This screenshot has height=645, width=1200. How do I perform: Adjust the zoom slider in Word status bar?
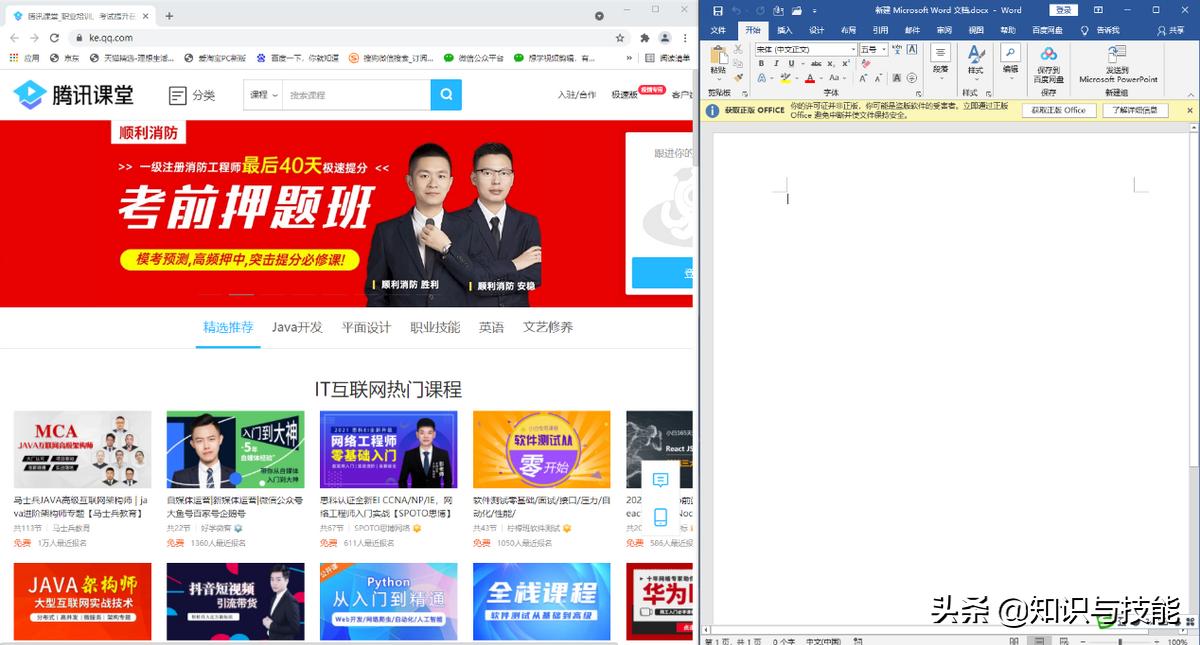[x=1118, y=640]
